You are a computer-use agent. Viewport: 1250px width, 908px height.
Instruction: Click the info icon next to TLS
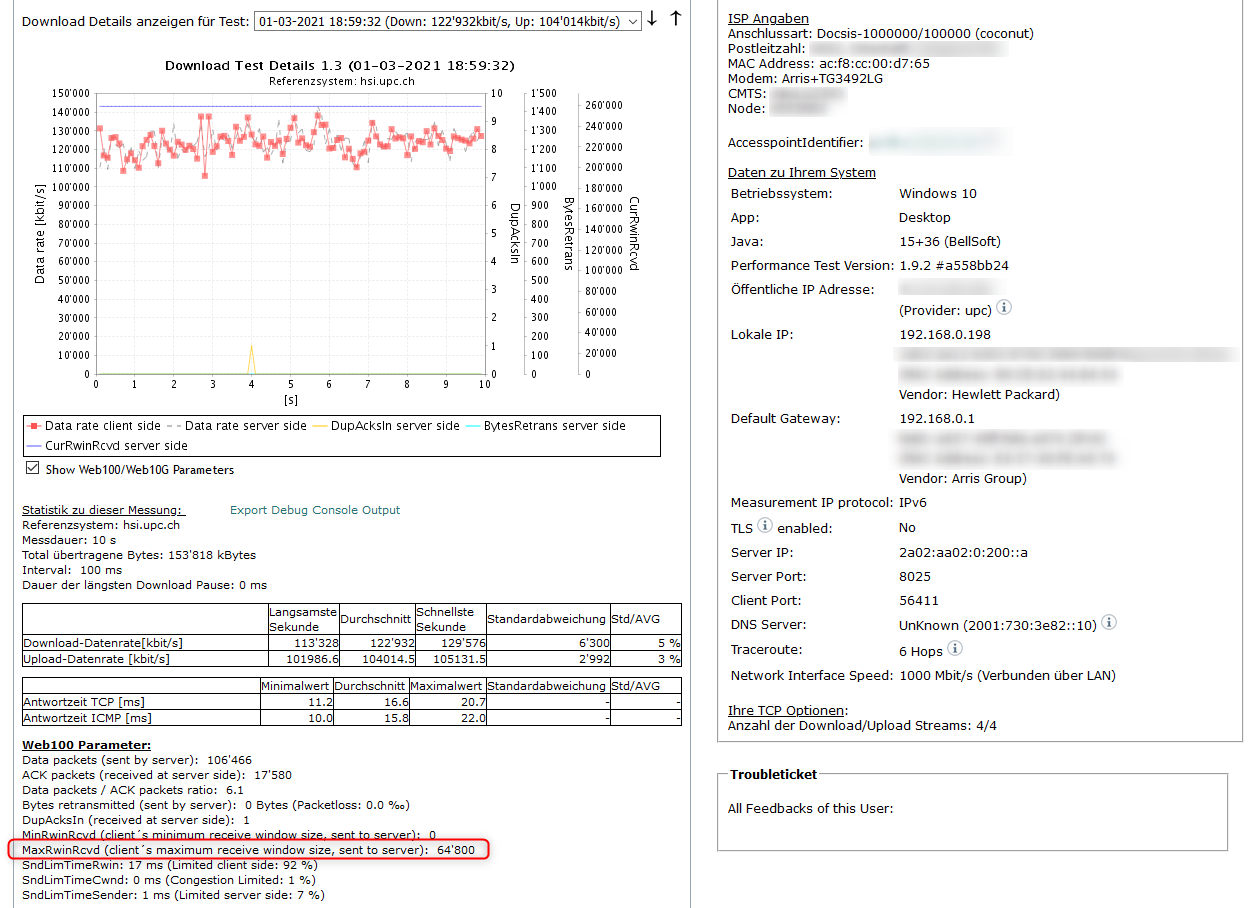(765, 526)
